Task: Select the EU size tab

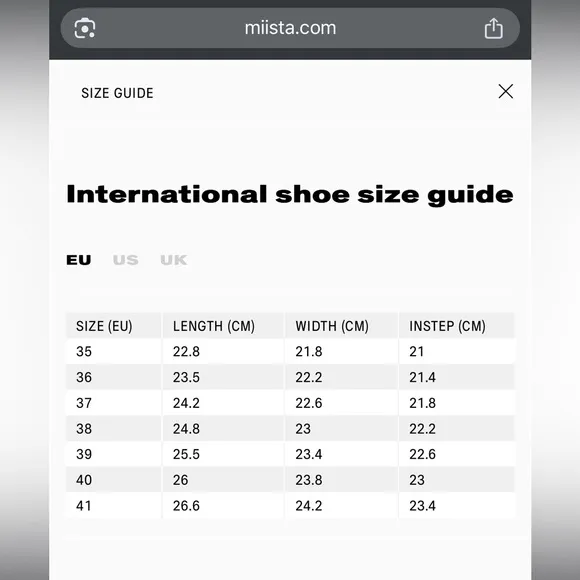Action: (x=79, y=260)
